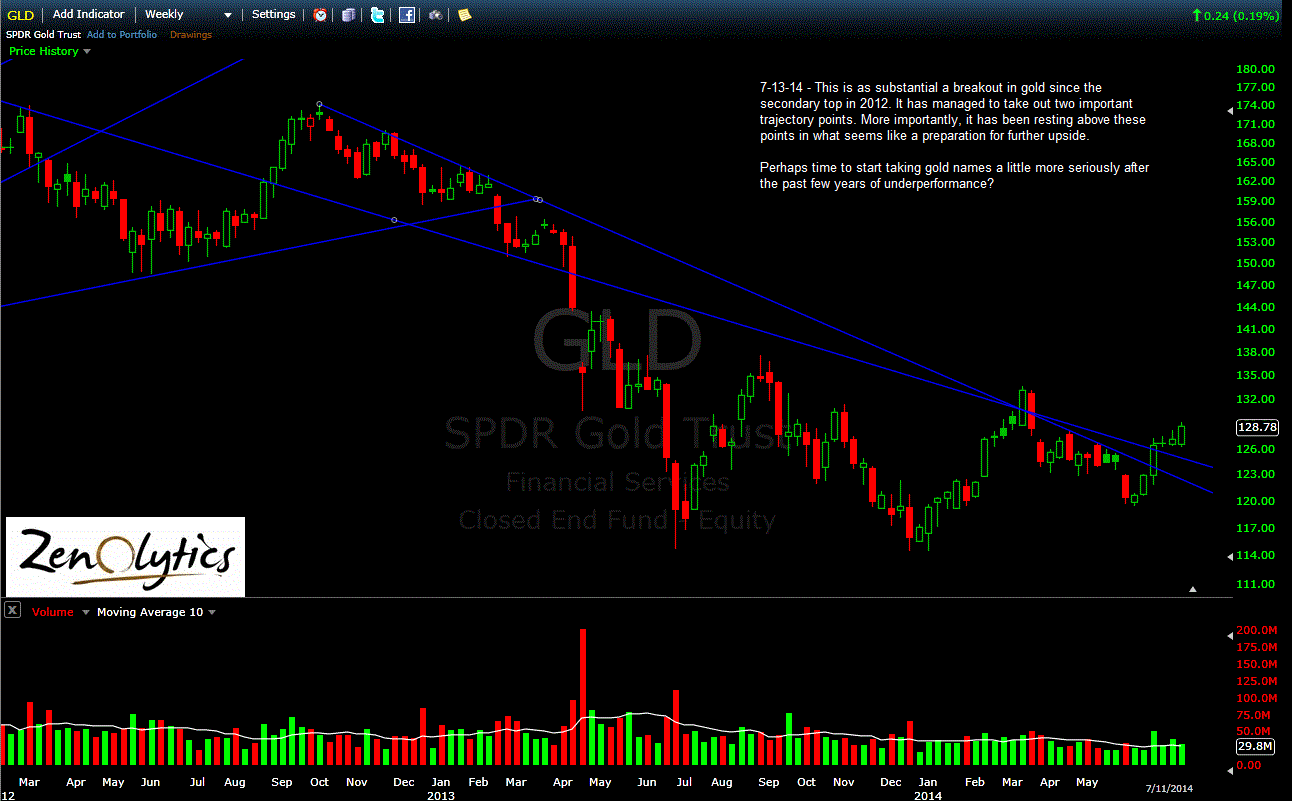Click the Moving Average 10 label

click(150, 611)
